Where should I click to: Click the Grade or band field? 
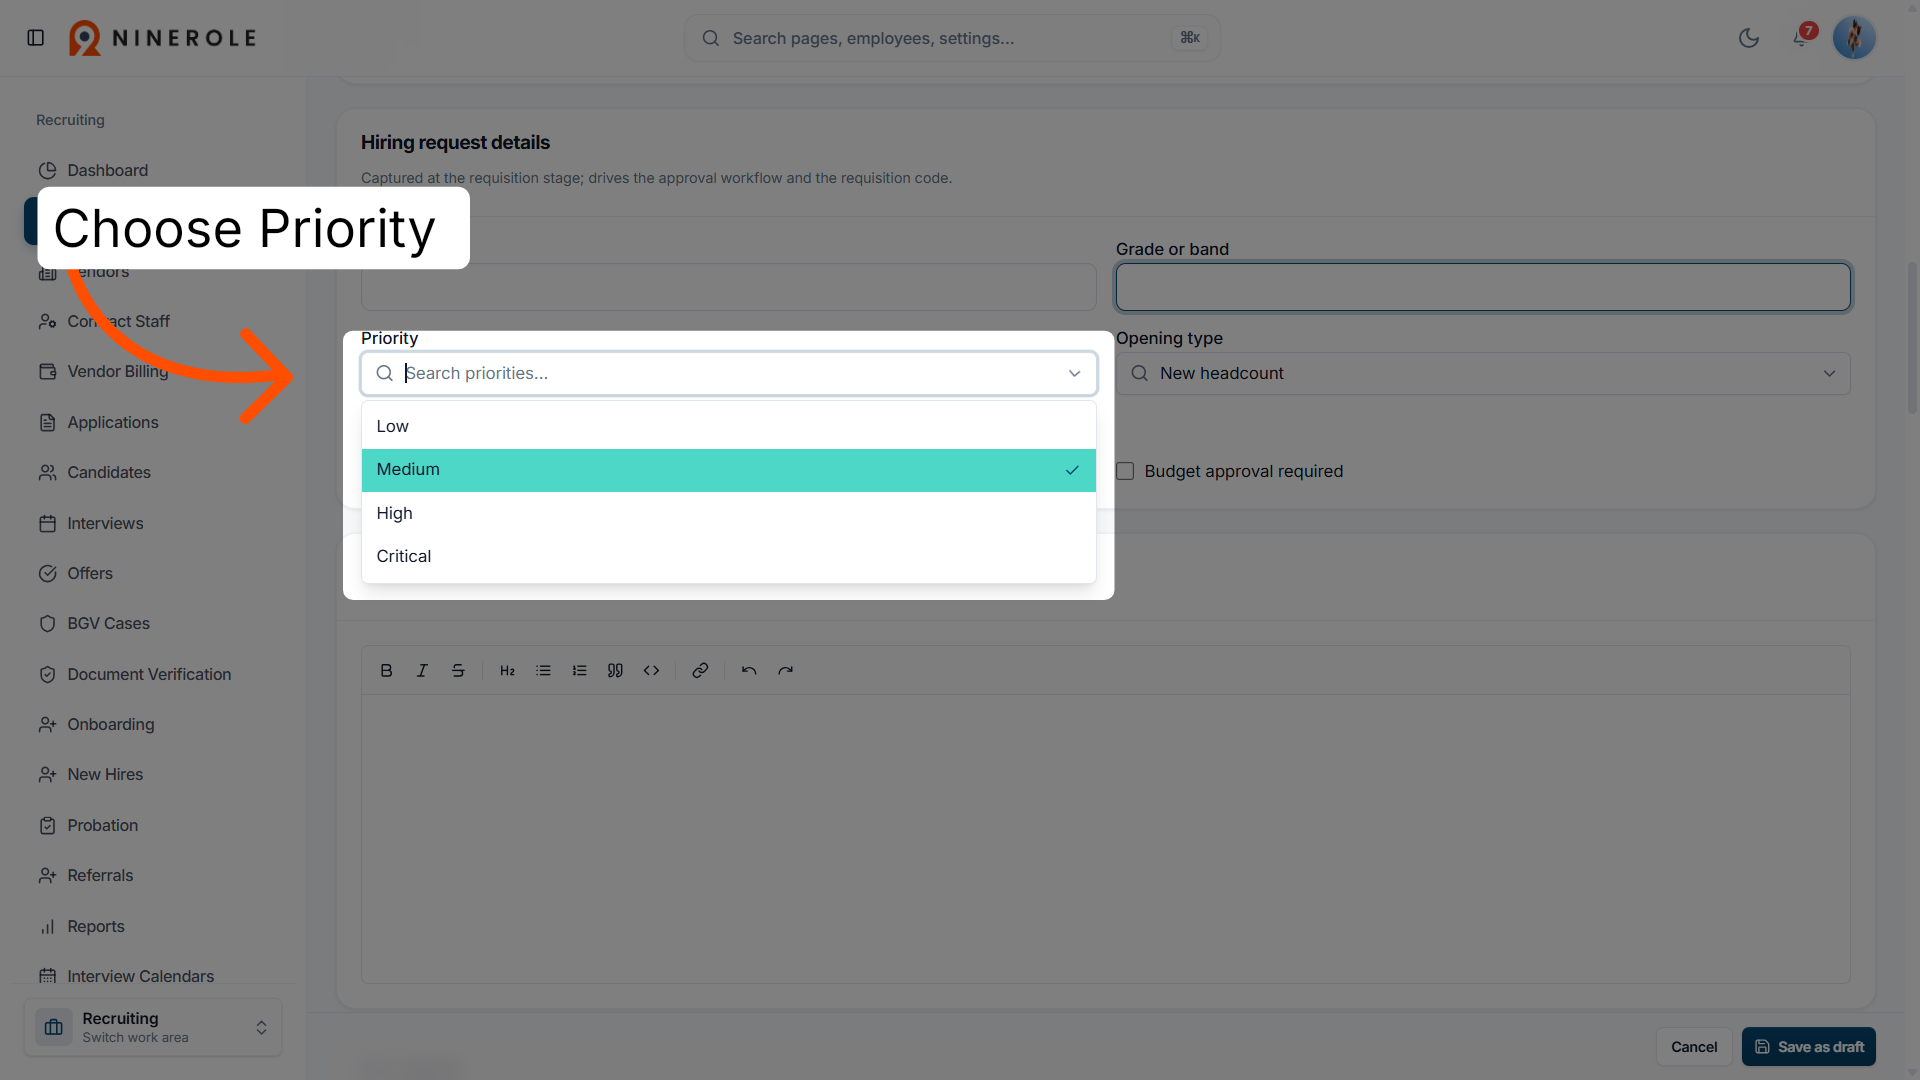point(1483,287)
